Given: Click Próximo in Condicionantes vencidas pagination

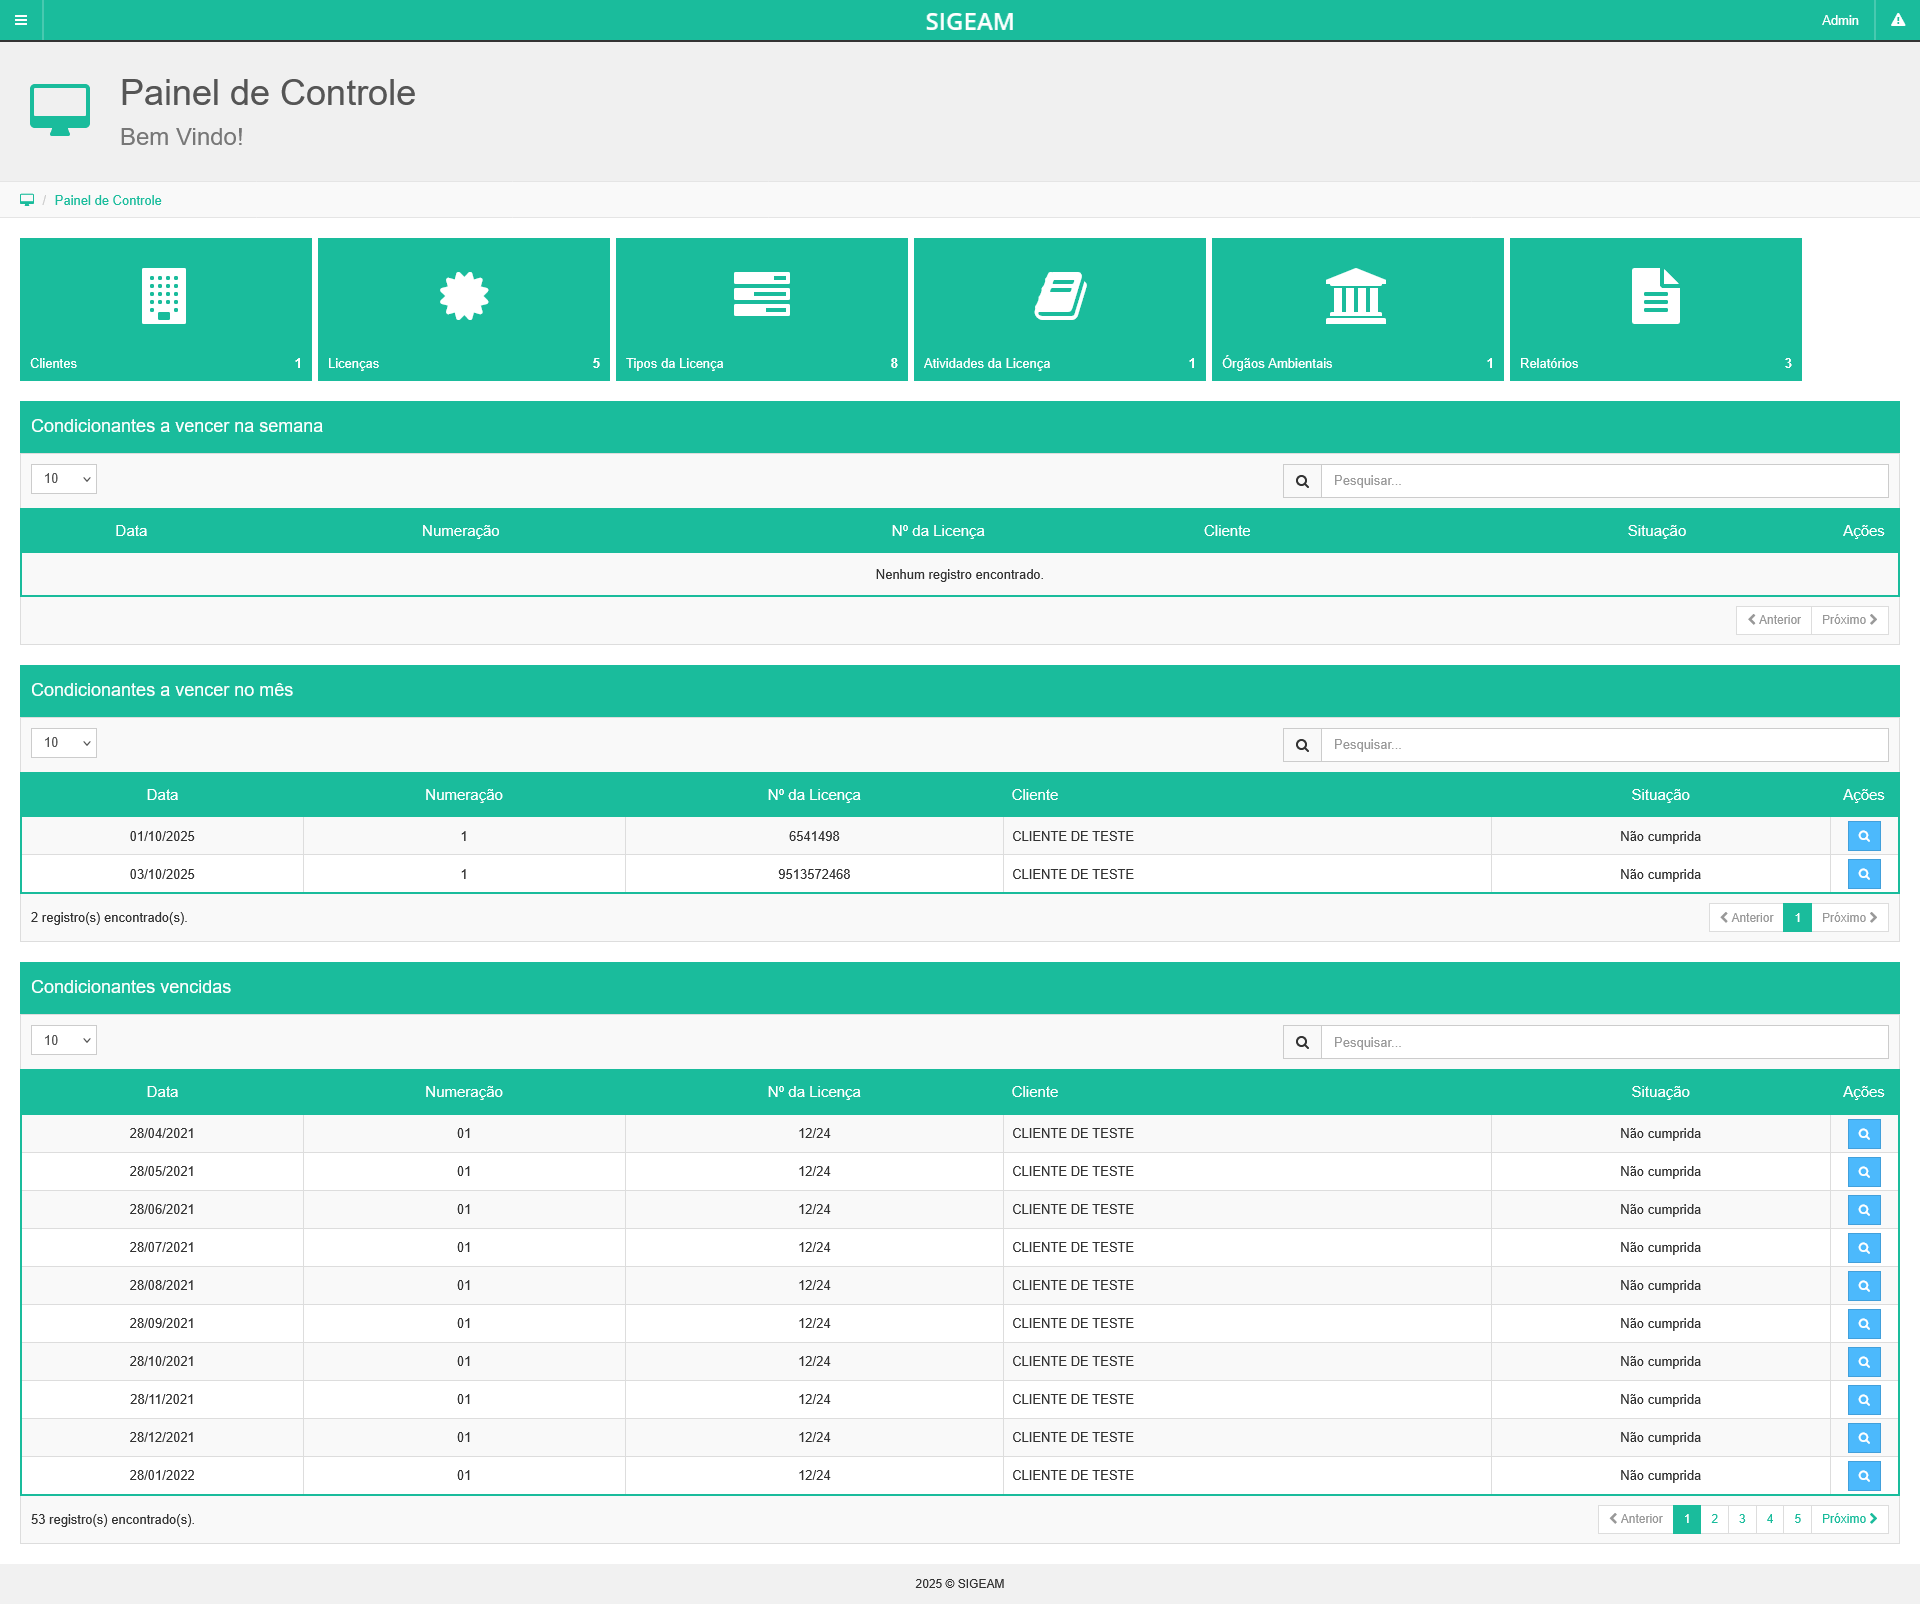Looking at the screenshot, I should coord(1849,1519).
